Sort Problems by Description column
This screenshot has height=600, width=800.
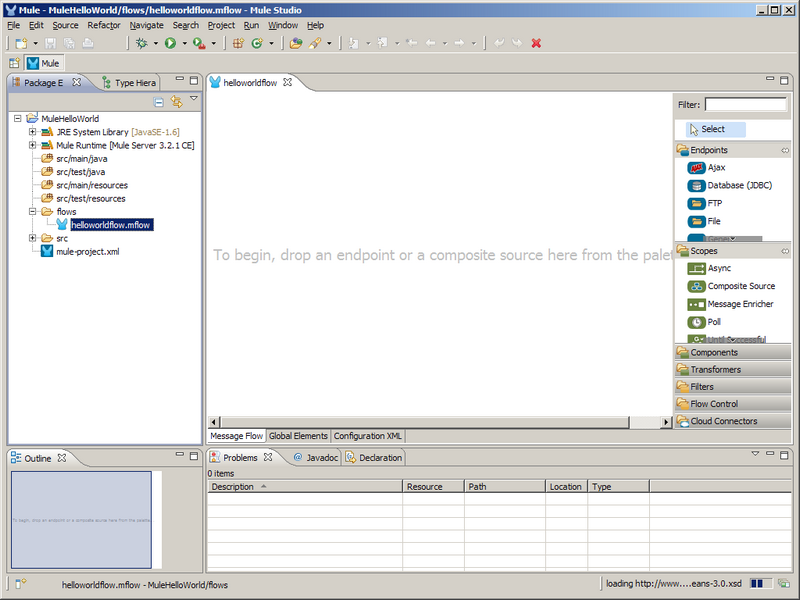(305, 487)
